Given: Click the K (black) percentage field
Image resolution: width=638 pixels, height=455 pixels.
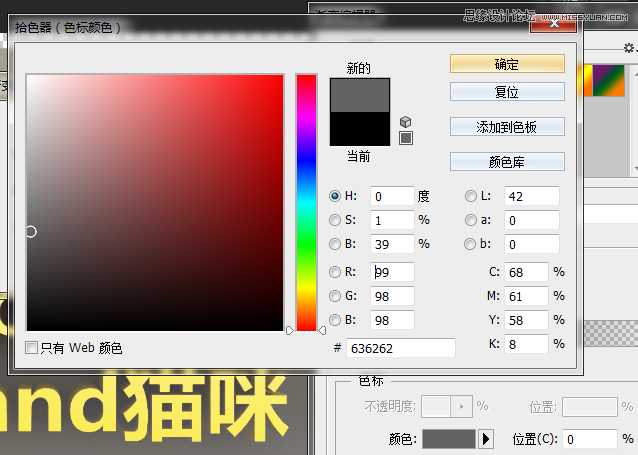Looking at the screenshot, I should tap(526, 344).
